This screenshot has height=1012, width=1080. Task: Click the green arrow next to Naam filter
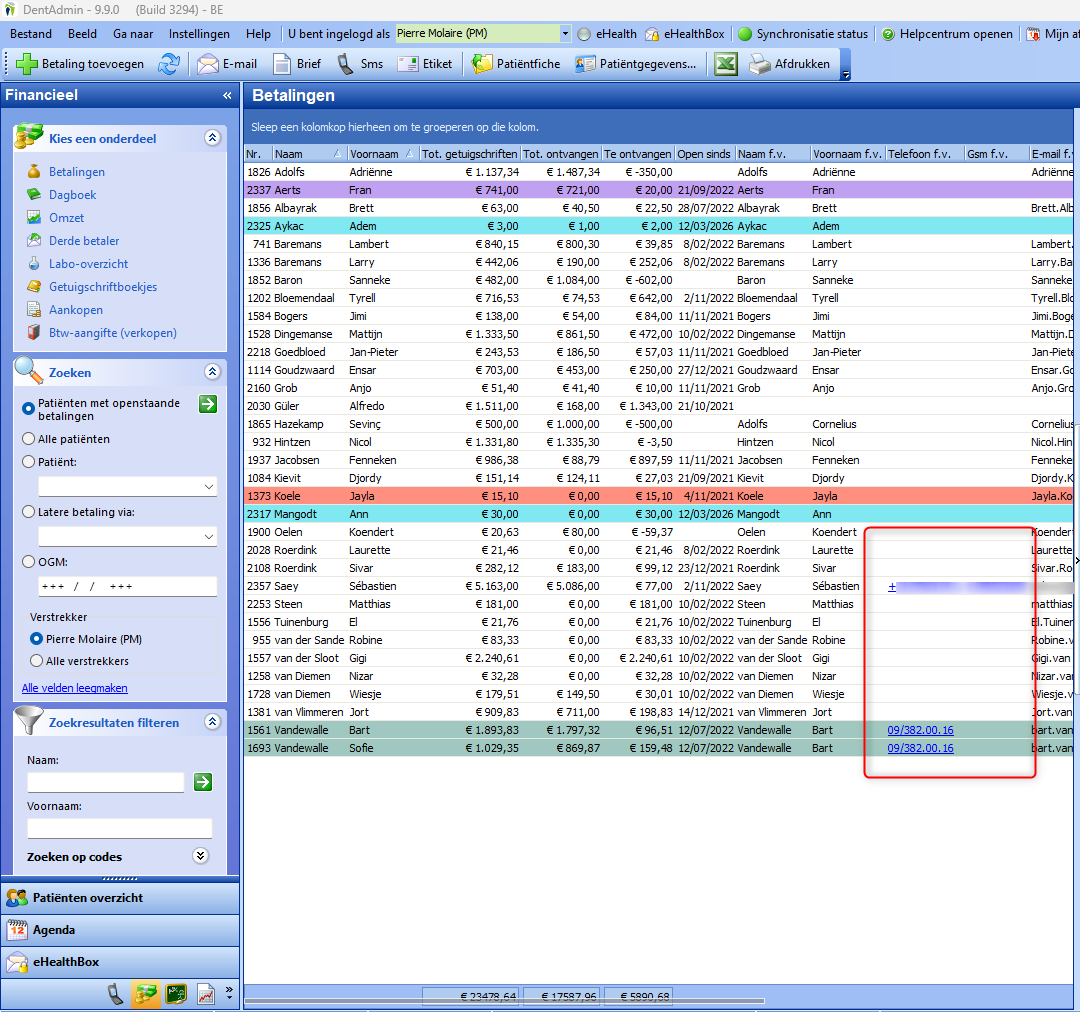tap(203, 782)
